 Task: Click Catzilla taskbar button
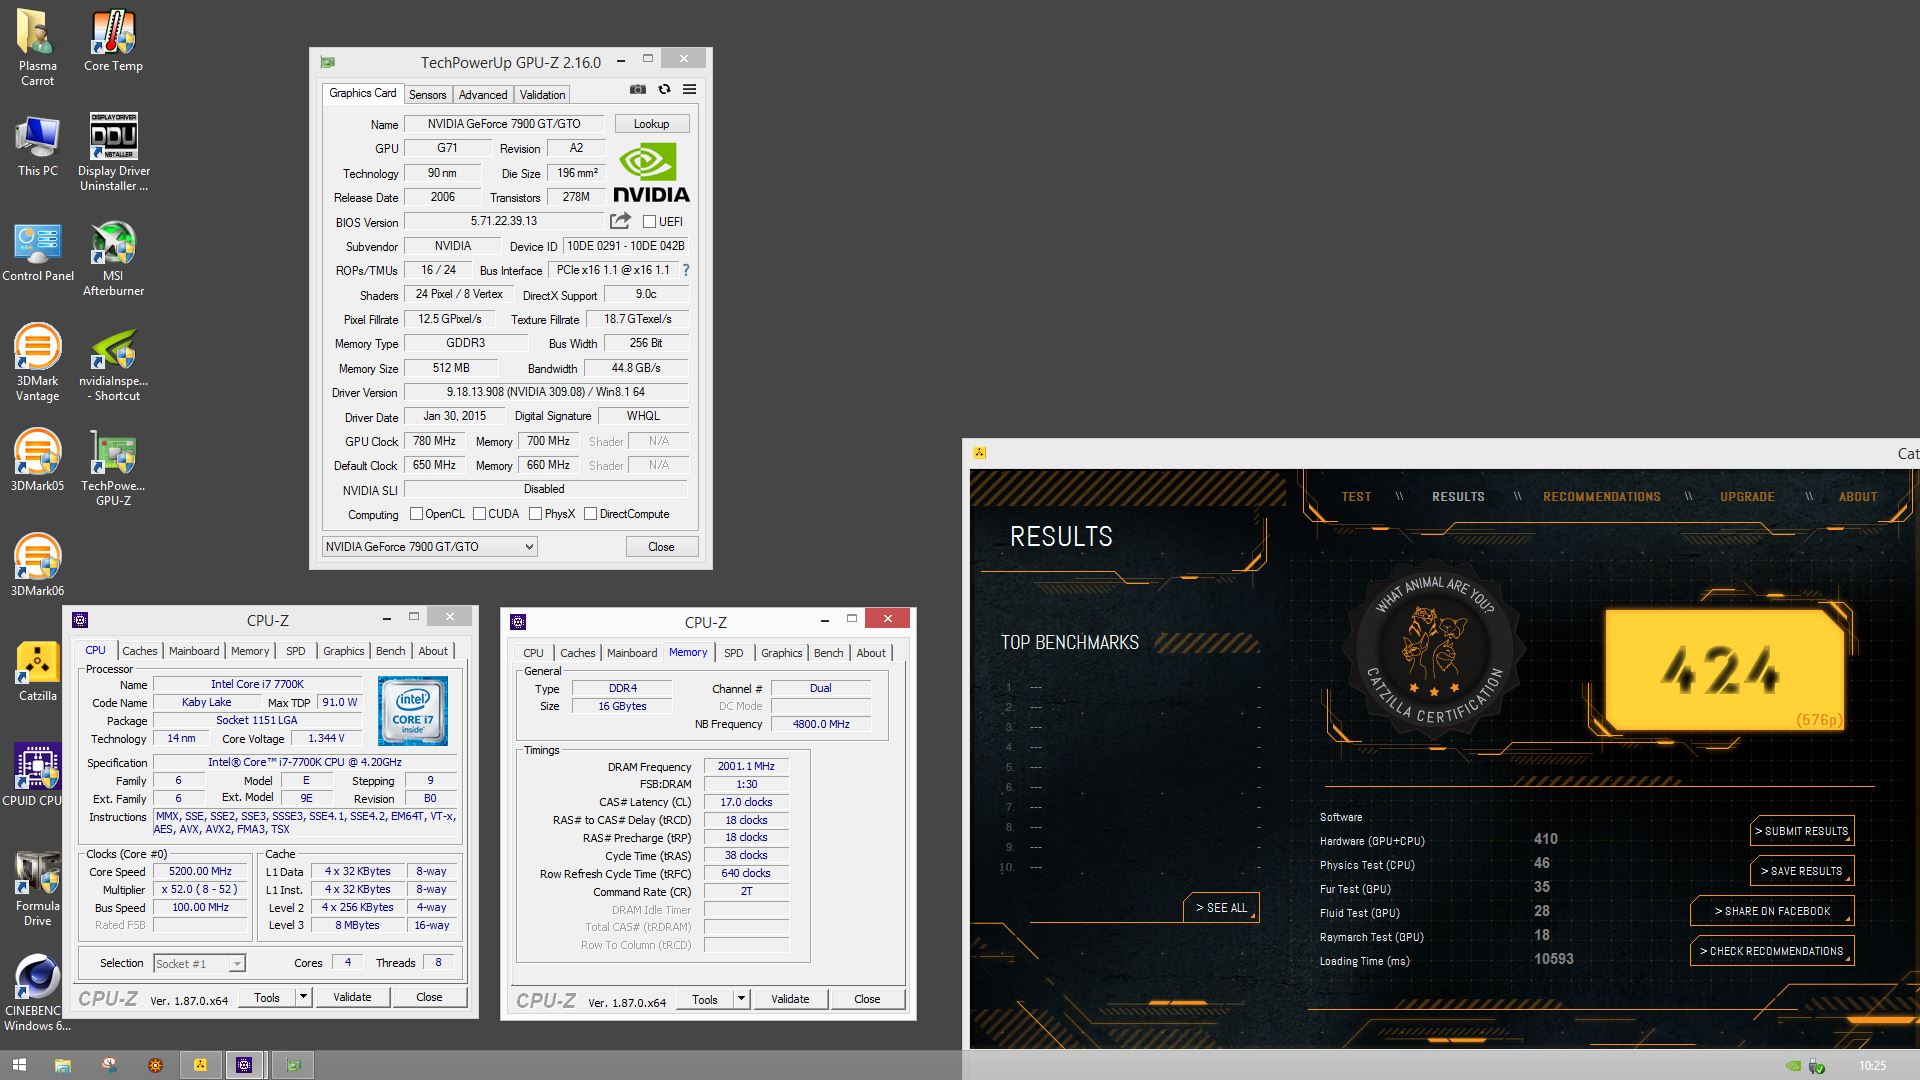(200, 1065)
